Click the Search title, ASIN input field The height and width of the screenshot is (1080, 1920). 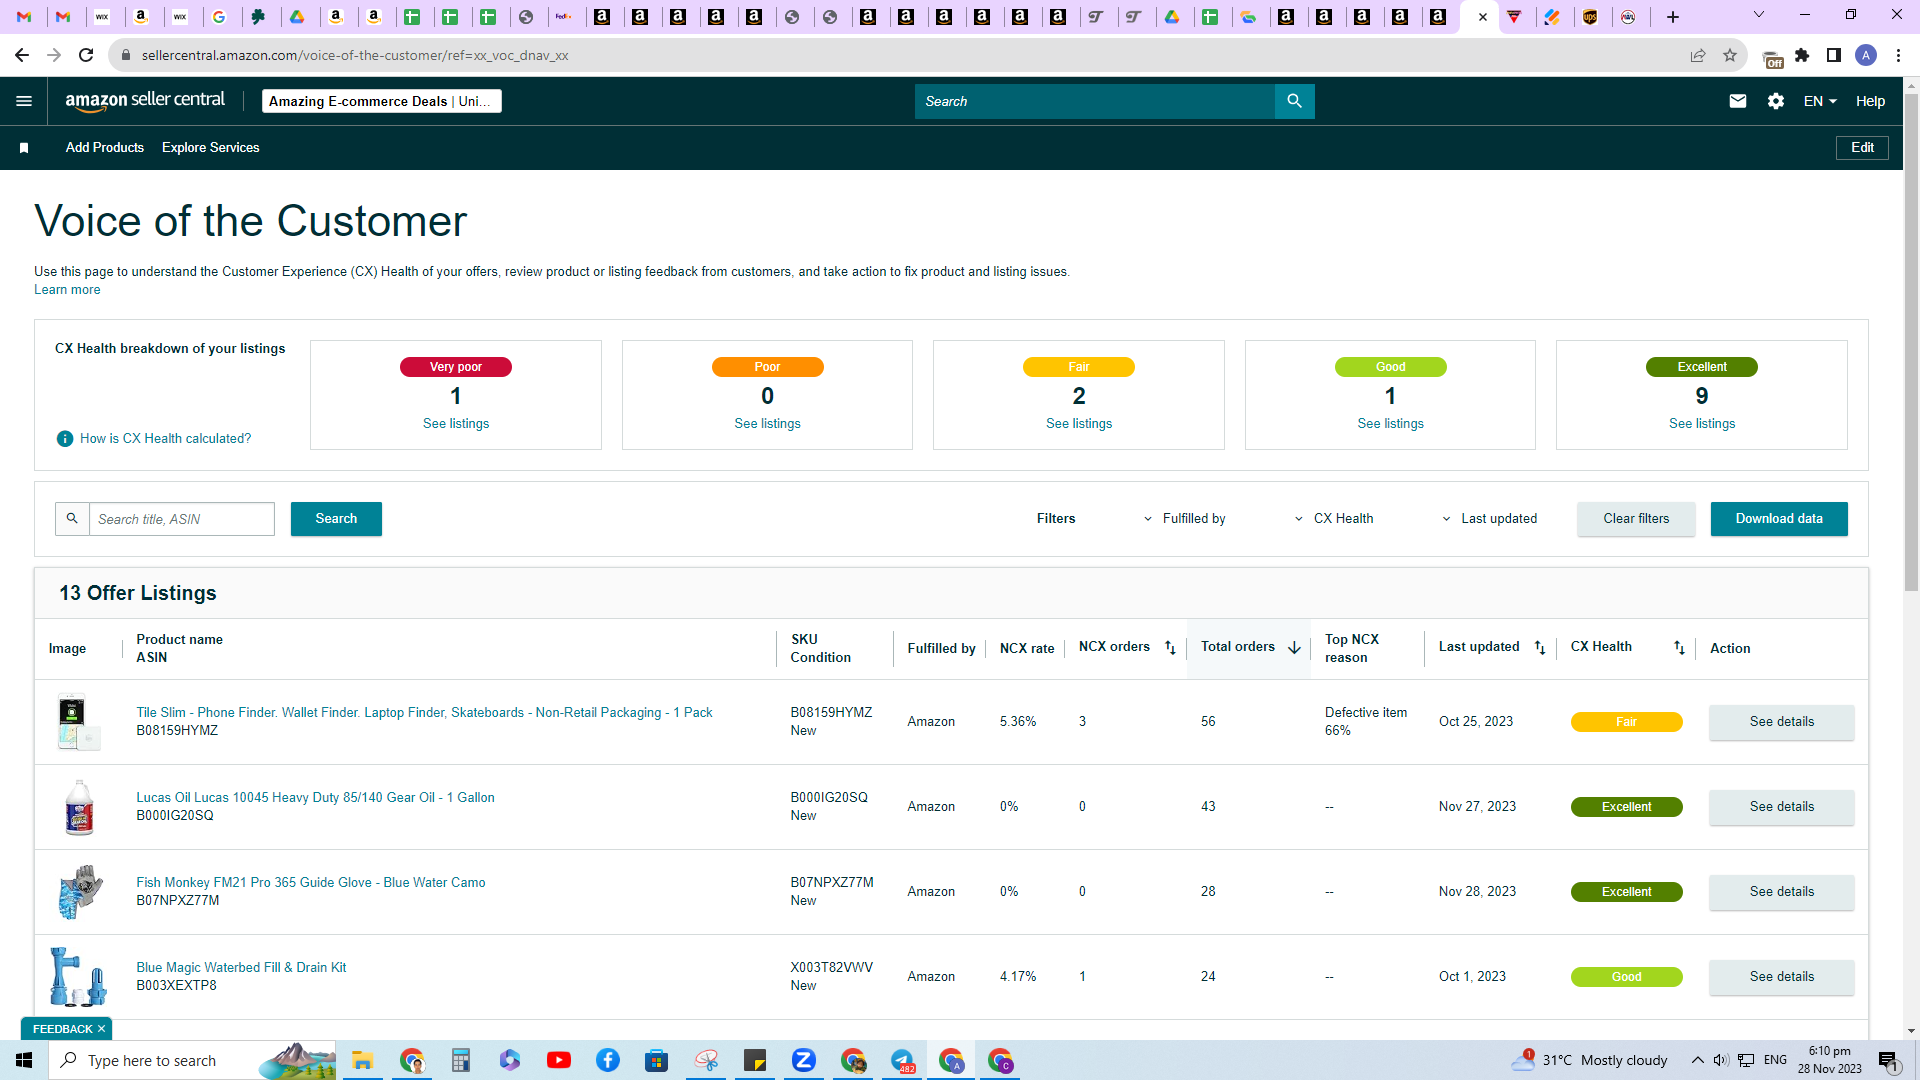point(182,519)
